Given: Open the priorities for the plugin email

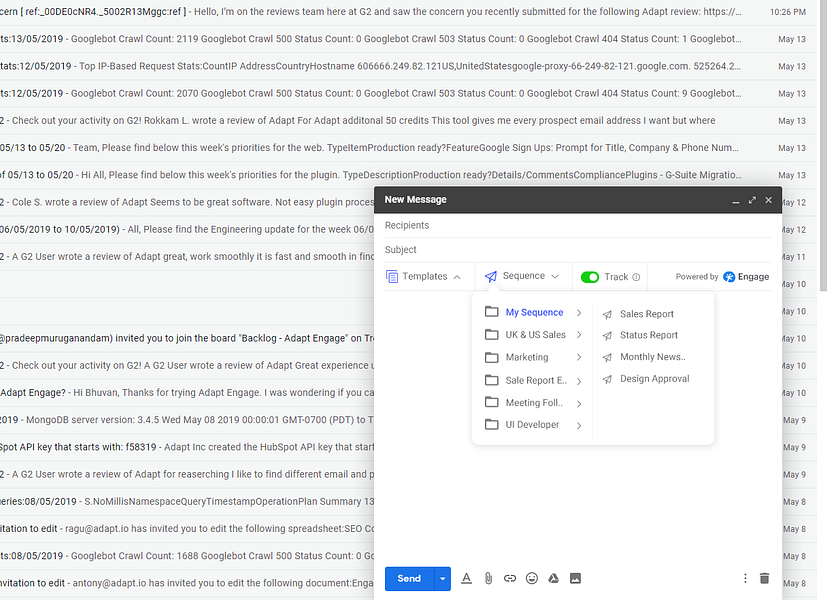Looking at the screenshot, I should [x=406, y=175].
